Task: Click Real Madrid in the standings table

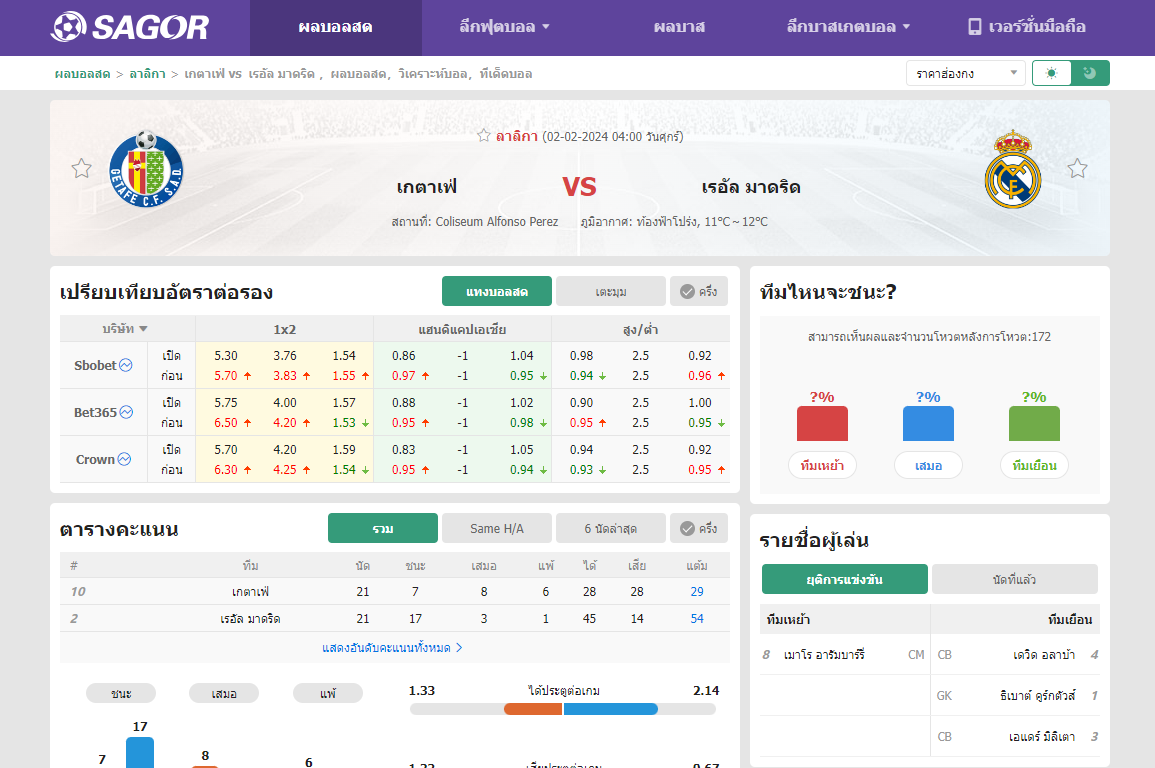Action: 250,619
